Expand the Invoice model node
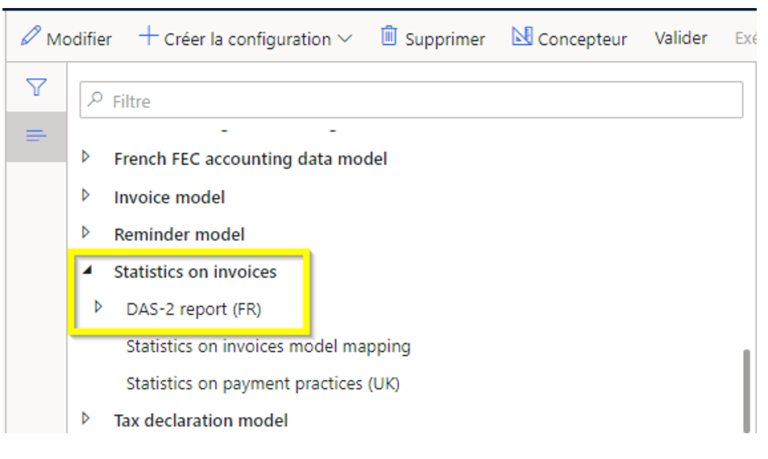 pos(87,196)
